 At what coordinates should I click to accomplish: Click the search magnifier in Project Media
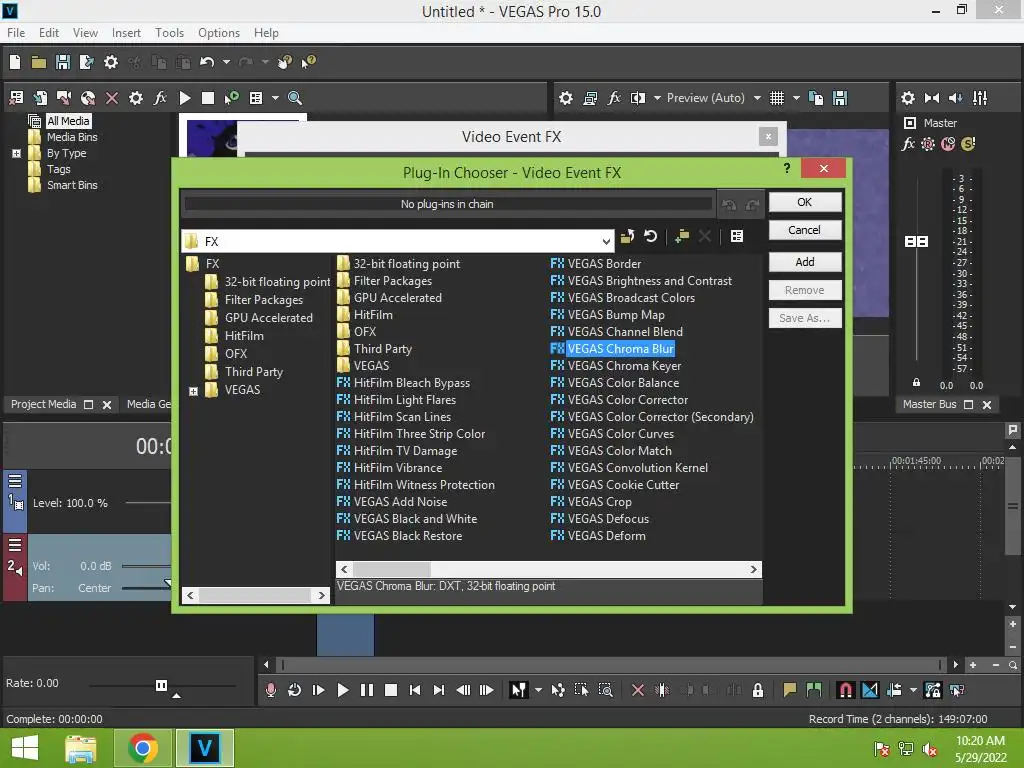295,98
